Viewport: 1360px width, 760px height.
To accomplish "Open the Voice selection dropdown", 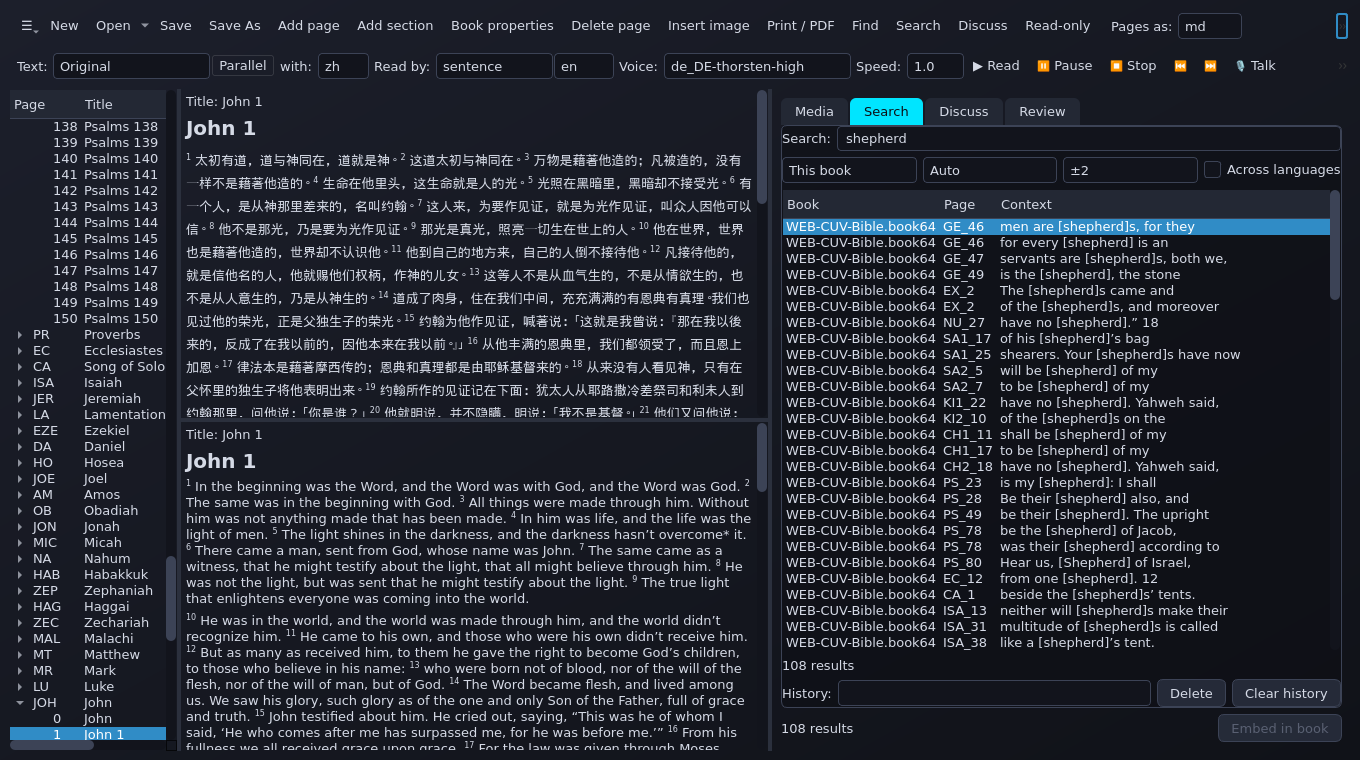I will click(x=757, y=66).
